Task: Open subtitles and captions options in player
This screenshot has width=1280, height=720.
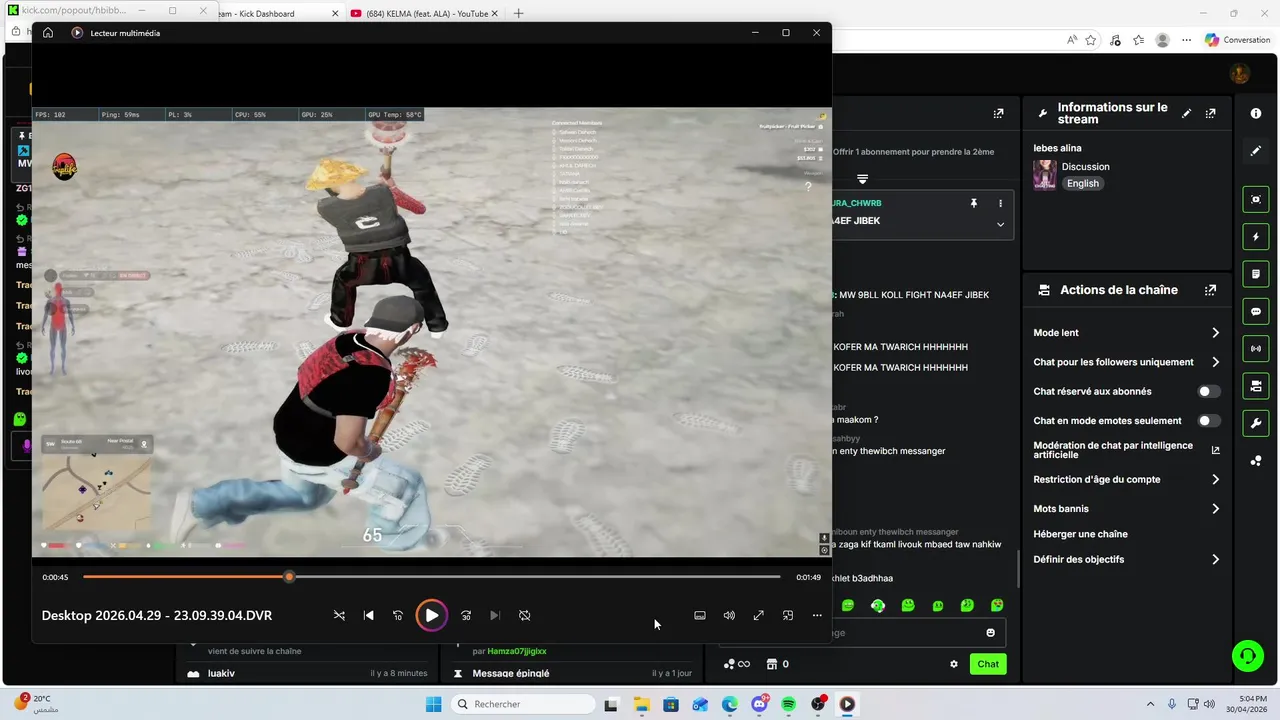Action: pos(700,615)
